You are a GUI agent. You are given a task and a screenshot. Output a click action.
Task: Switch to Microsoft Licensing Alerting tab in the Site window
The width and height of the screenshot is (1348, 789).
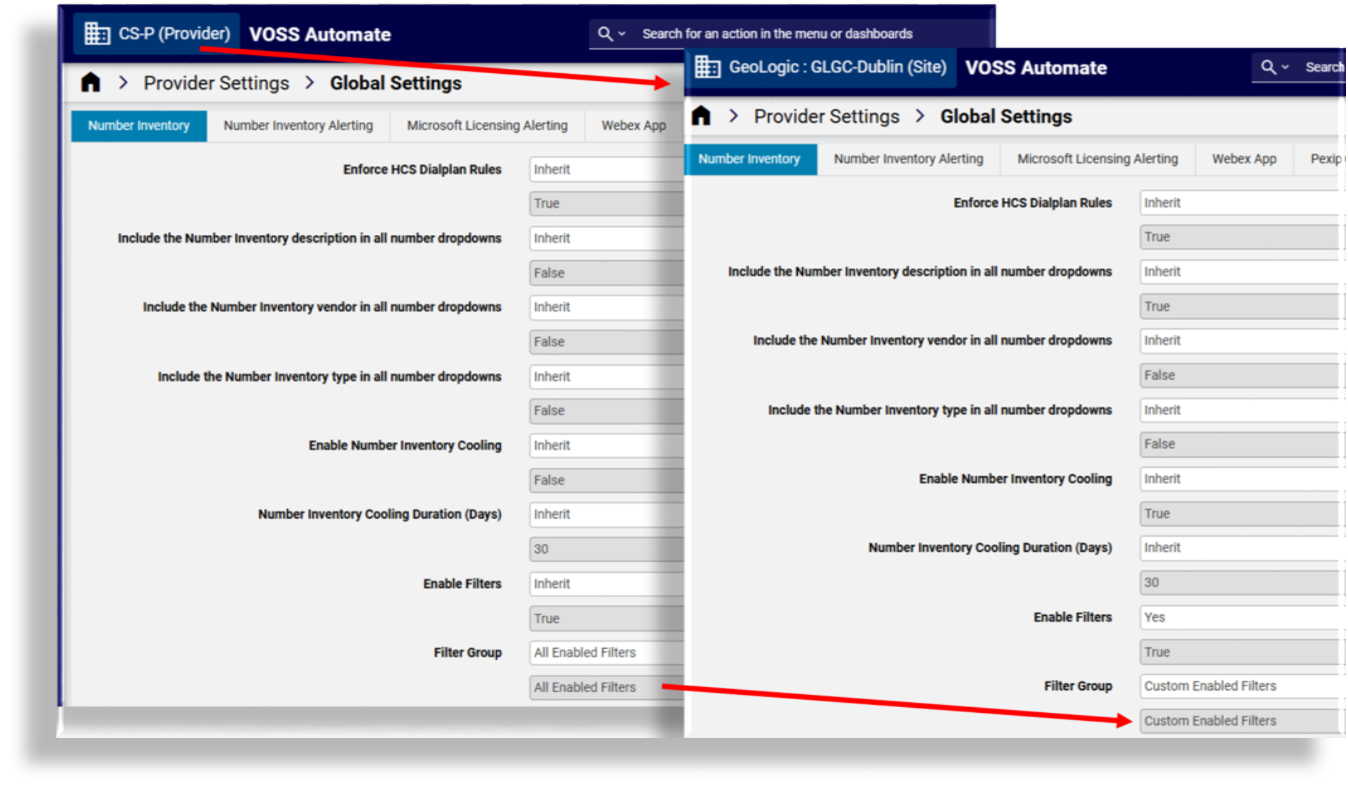tap(1097, 159)
